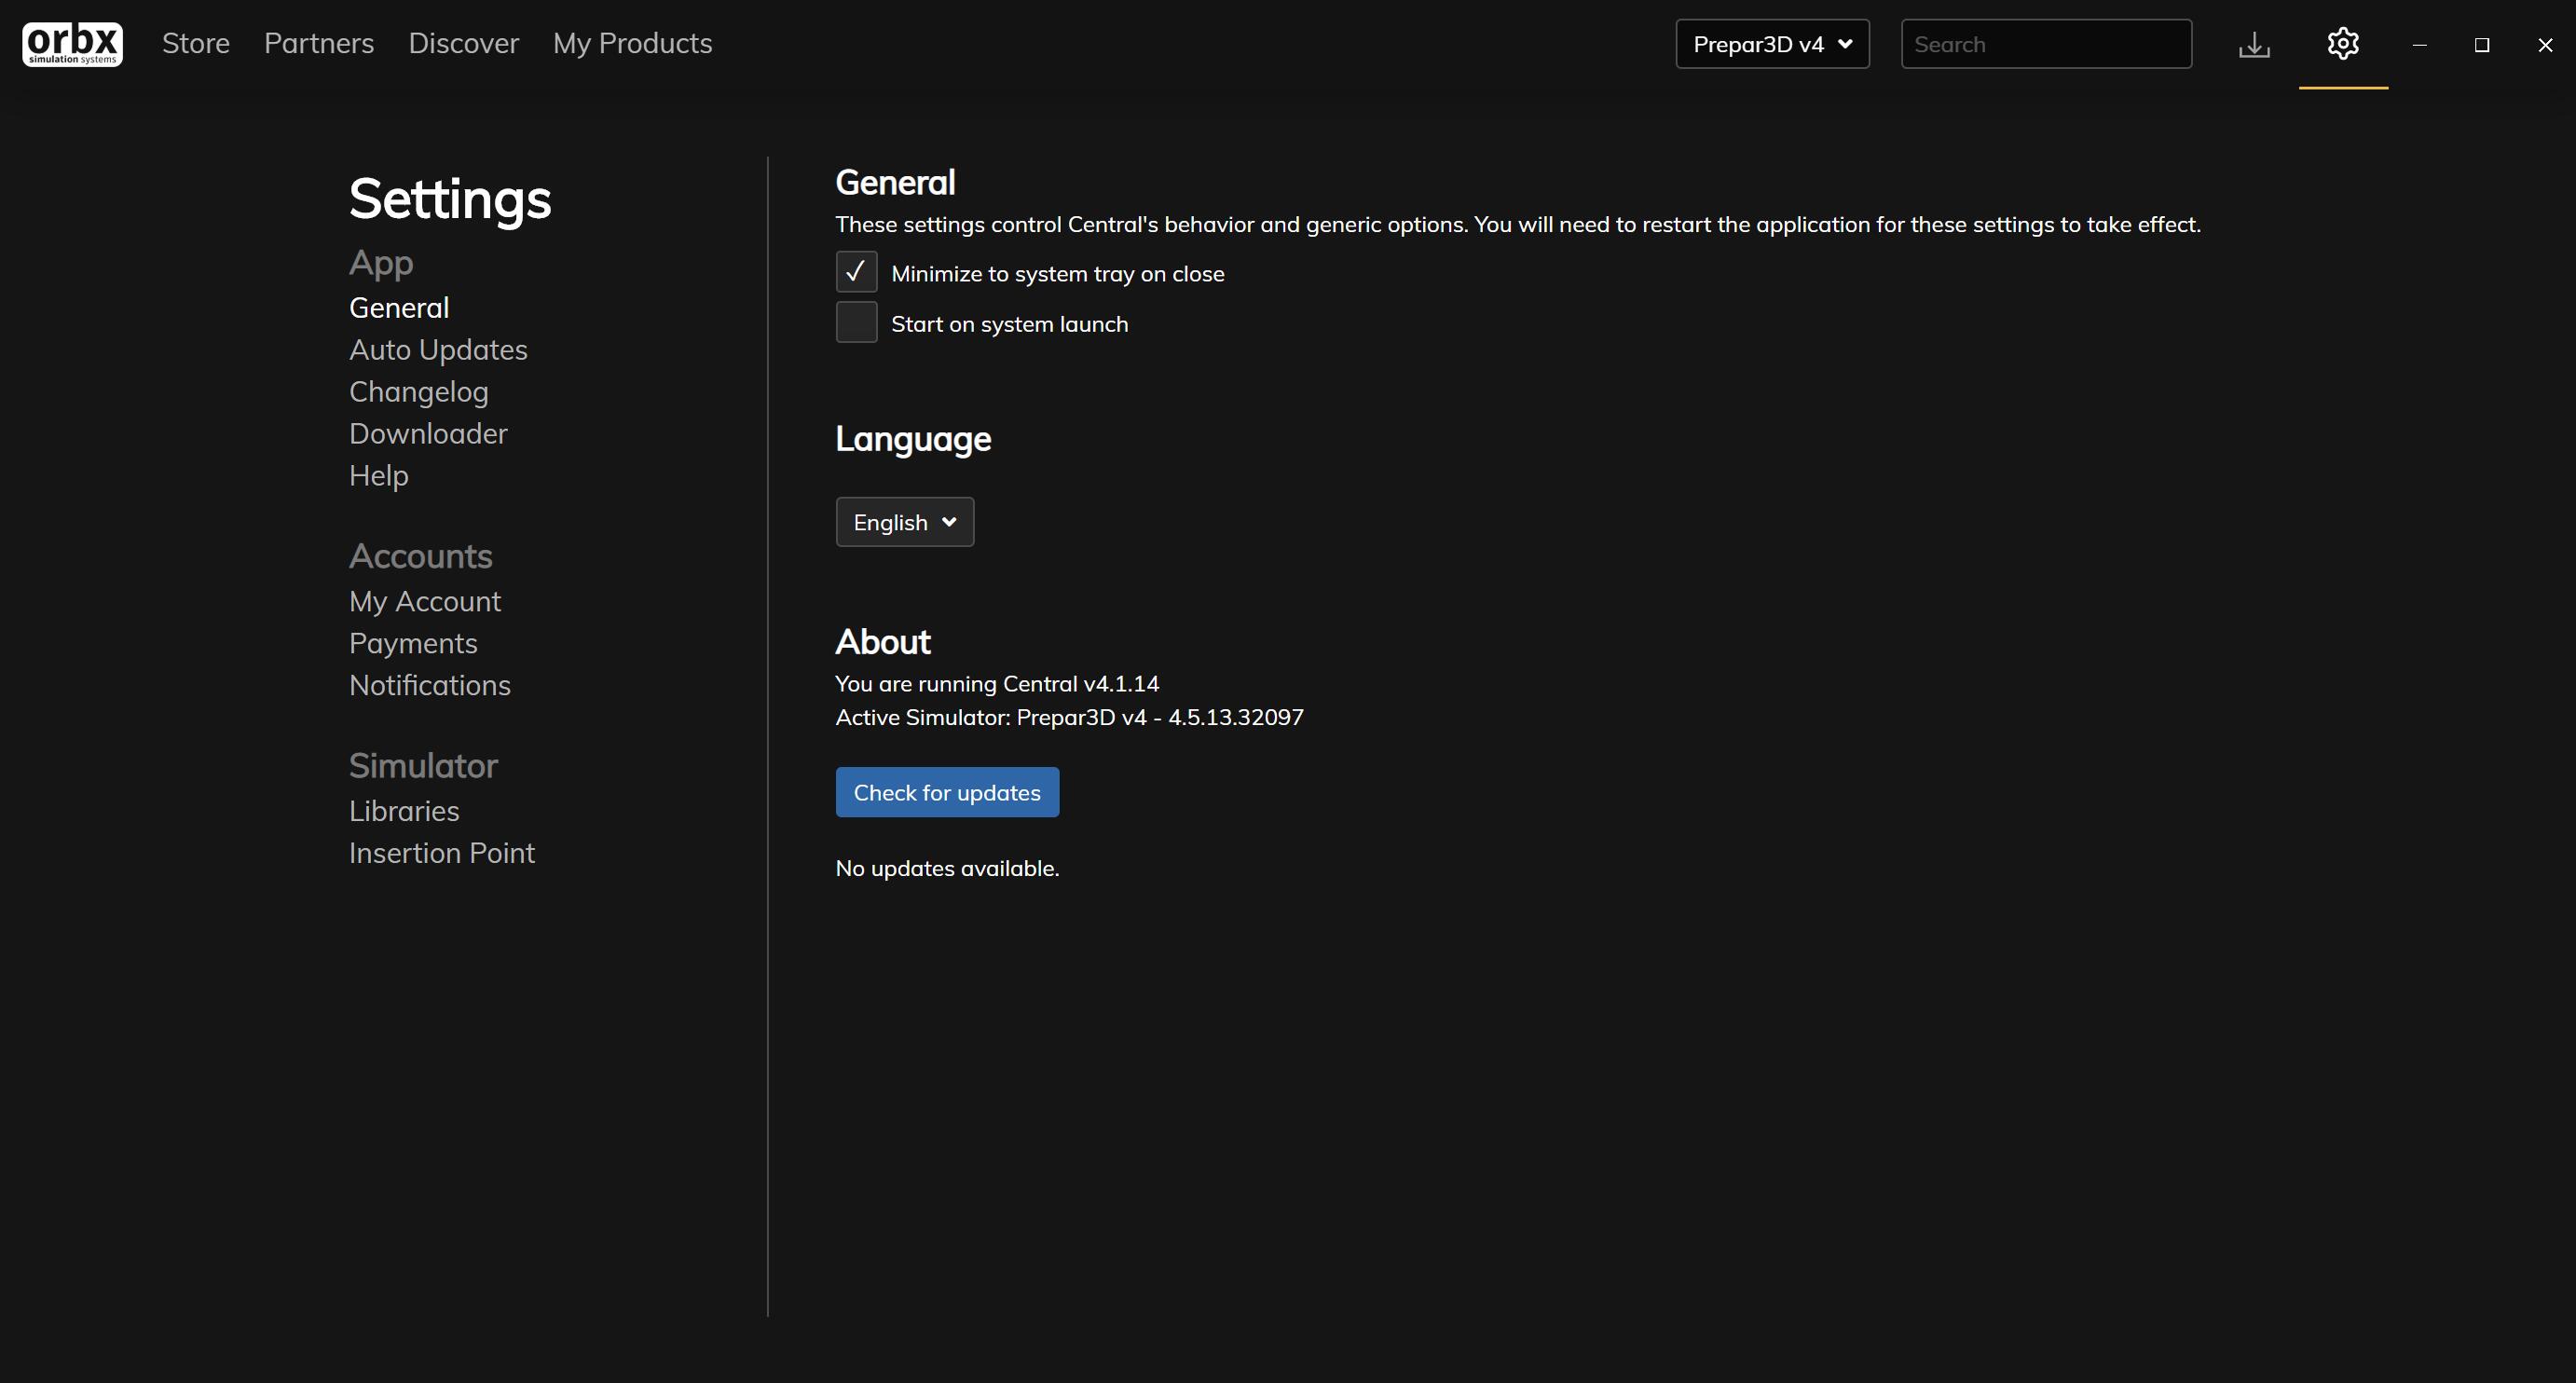Open Insertion Point settings page
This screenshot has height=1383, width=2576.
point(441,853)
